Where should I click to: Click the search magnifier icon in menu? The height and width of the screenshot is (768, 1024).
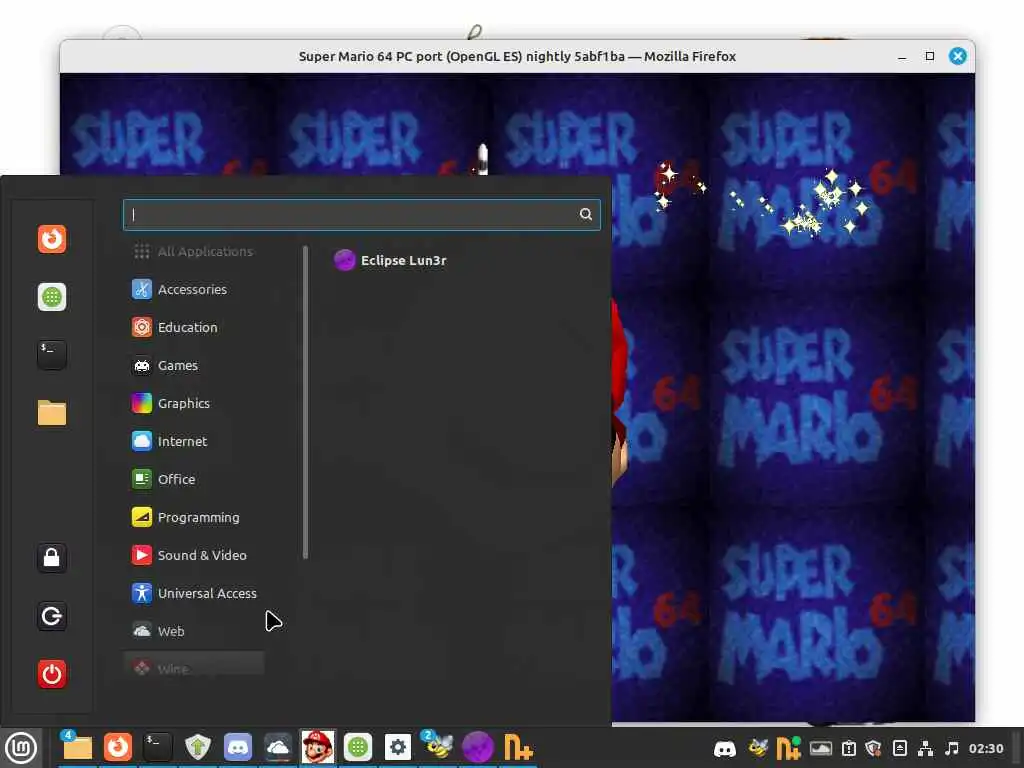[x=586, y=214]
